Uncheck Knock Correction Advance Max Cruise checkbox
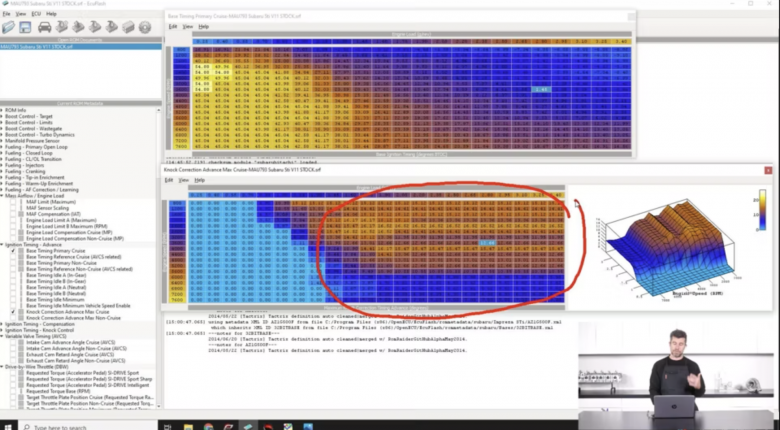The height and width of the screenshot is (430, 780). (x=13, y=311)
